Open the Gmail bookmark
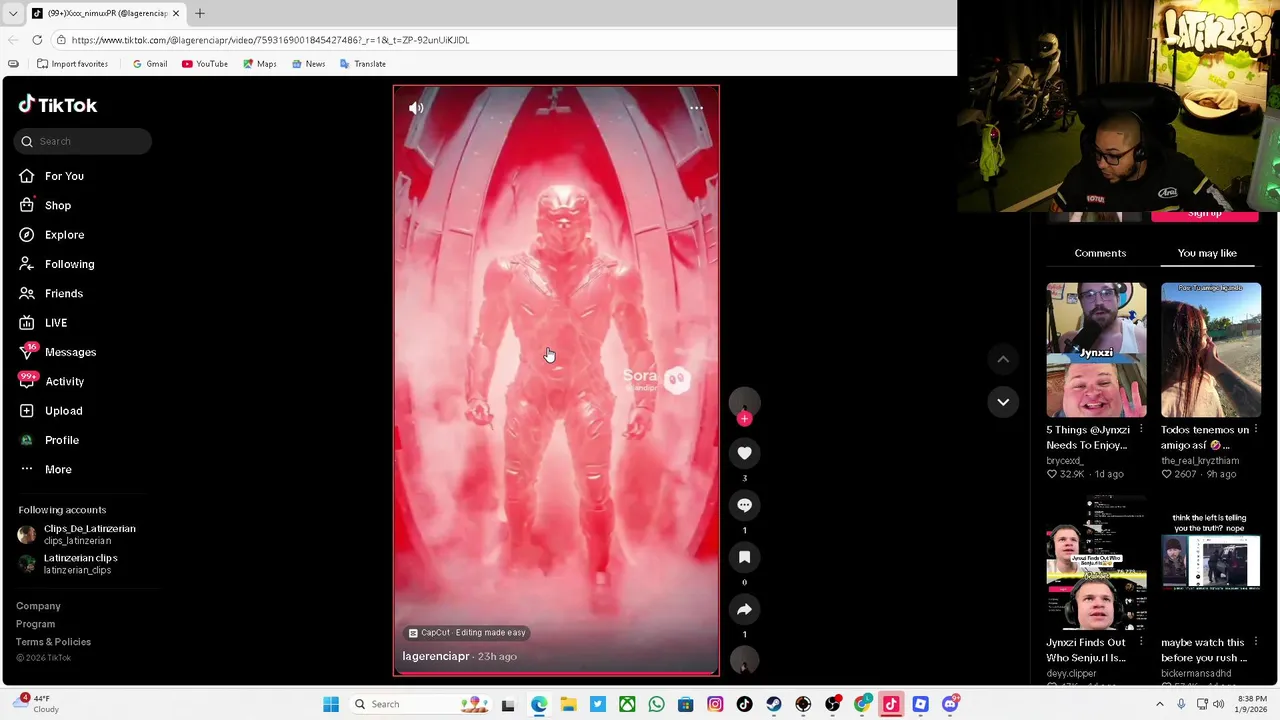The width and height of the screenshot is (1280, 720). pyautogui.click(x=150, y=64)
